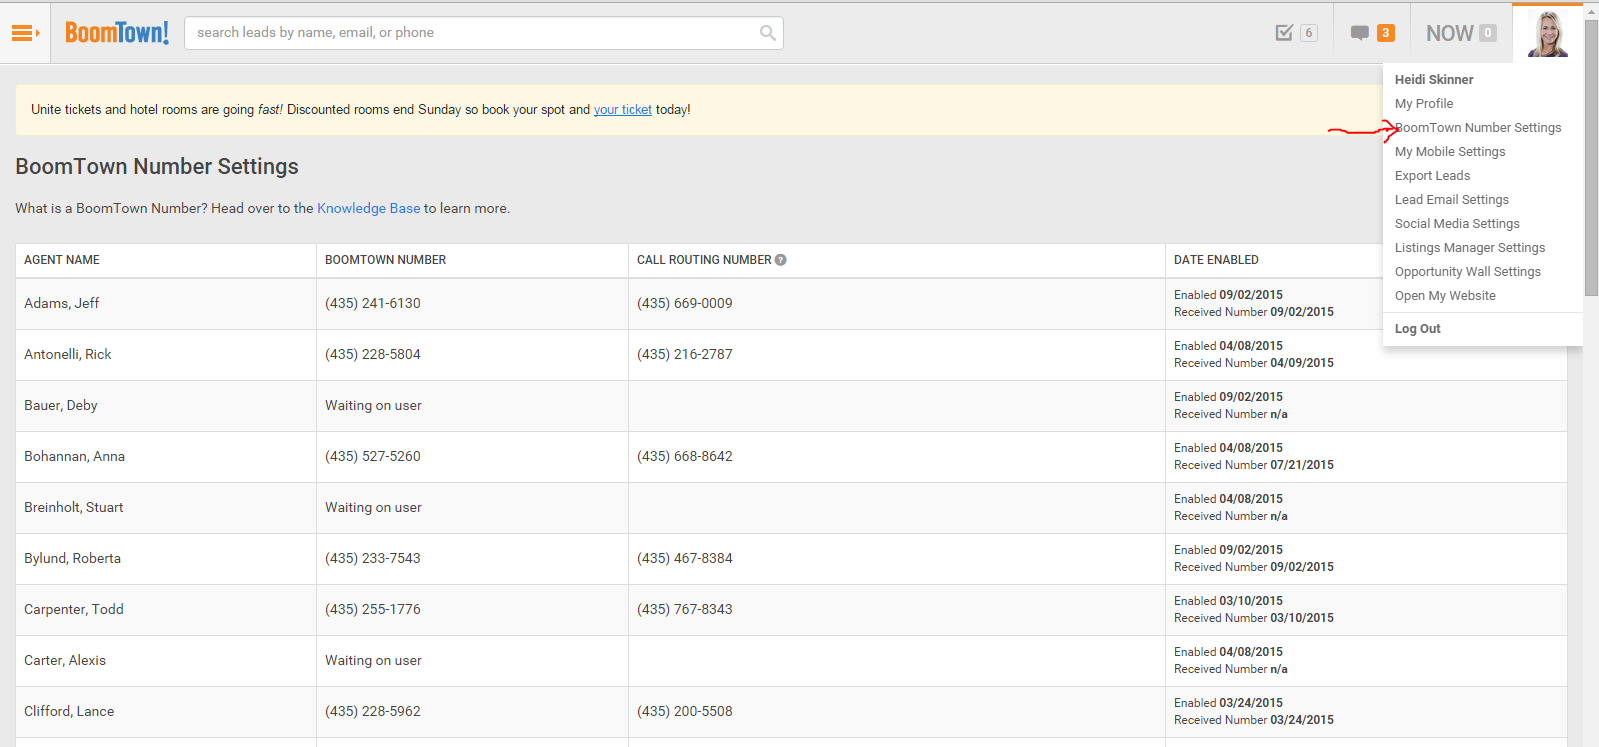Click routing number (435) 467-8384
This screenshot has height=747, width=1599.
click(685, 558)
